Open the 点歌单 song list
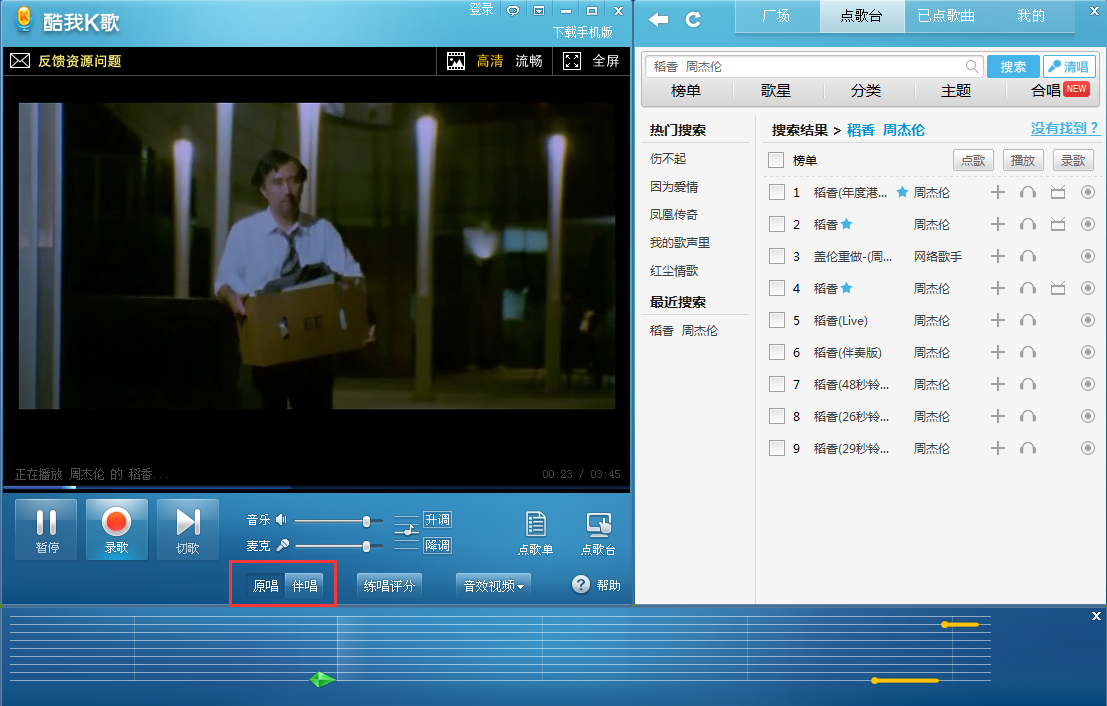Viewport: 1107px width, 706px height. (535, 533)
